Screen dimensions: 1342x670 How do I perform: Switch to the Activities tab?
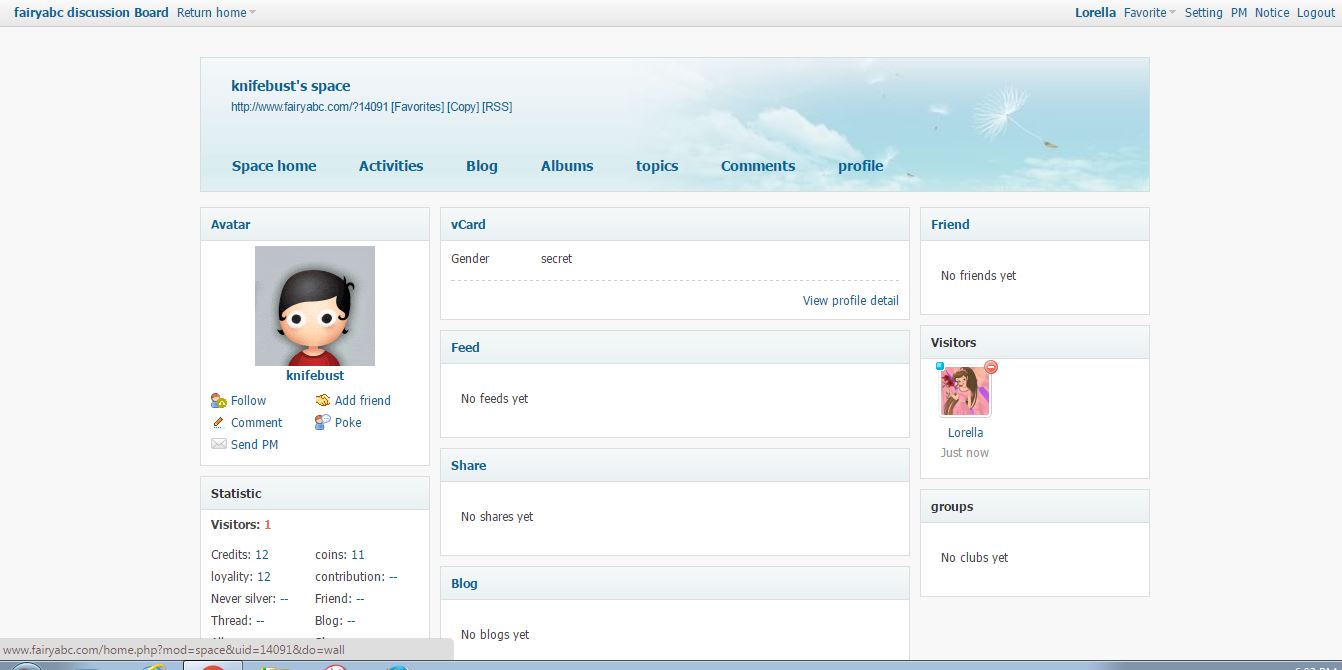tap(391, 166)
